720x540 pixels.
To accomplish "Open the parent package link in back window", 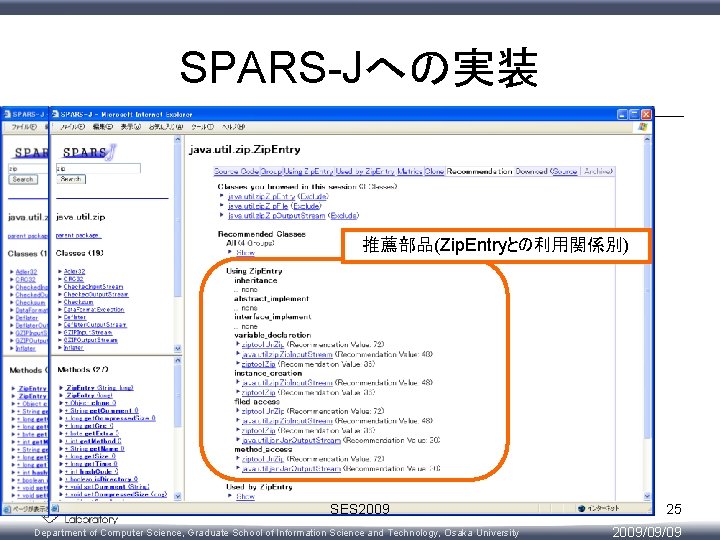I will coord(27,236).
